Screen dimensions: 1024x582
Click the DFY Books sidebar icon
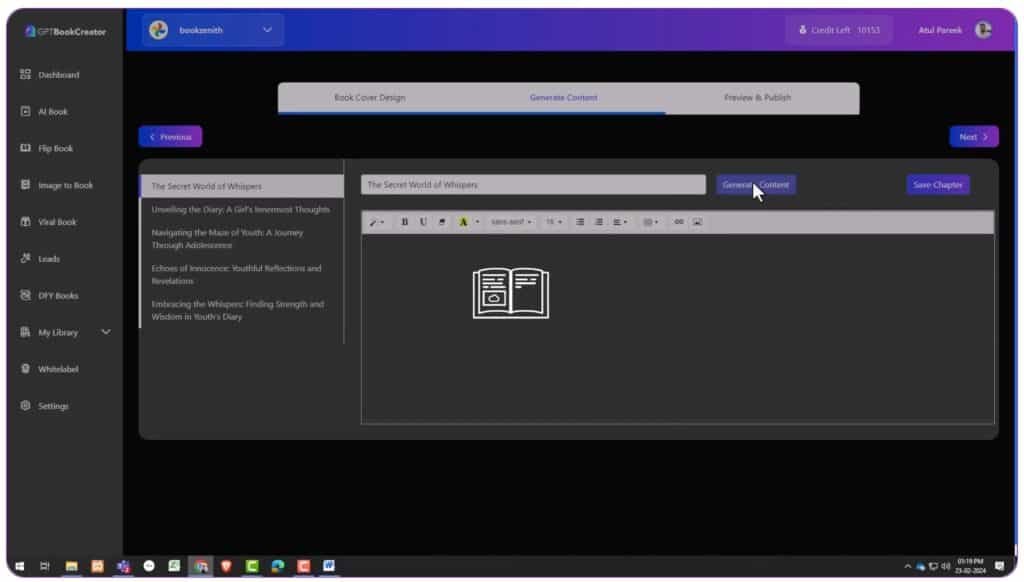coord(25,295)
